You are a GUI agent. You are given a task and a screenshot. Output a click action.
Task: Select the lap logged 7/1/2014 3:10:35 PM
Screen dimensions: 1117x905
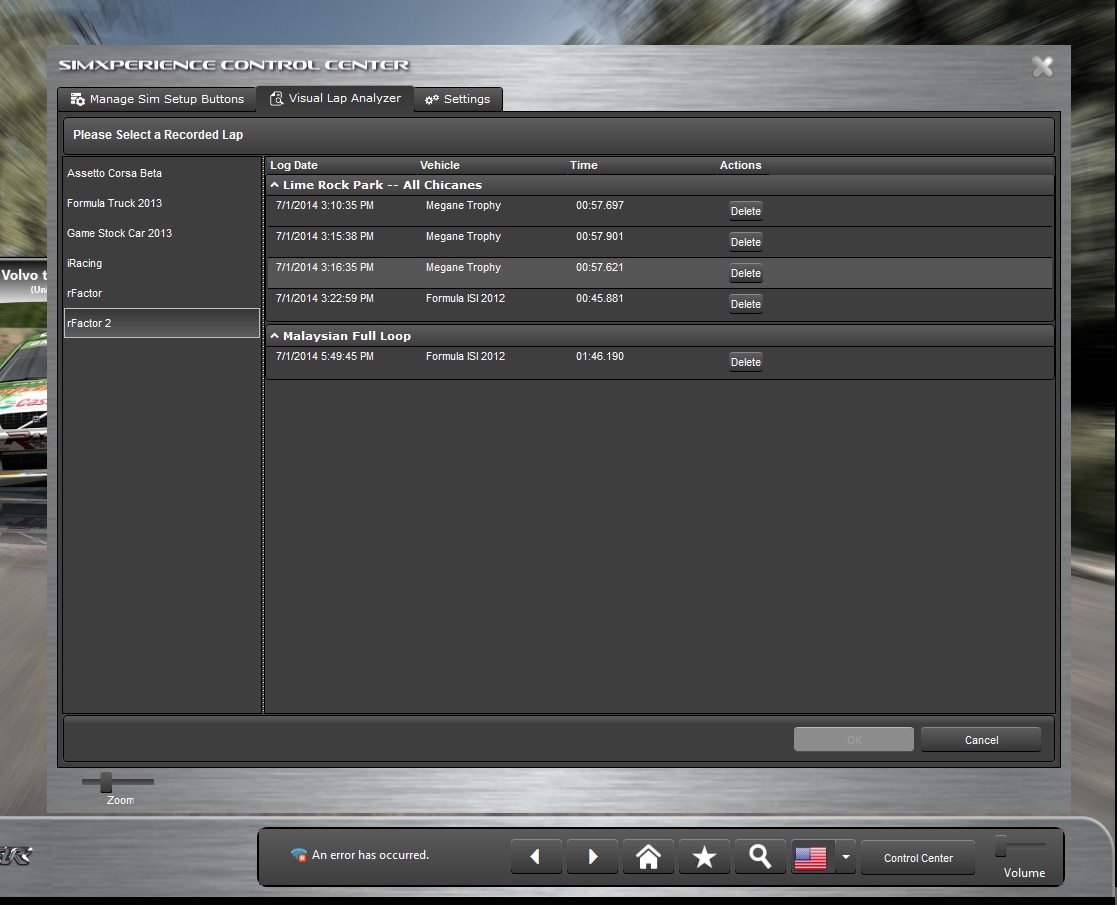point(660,212)
